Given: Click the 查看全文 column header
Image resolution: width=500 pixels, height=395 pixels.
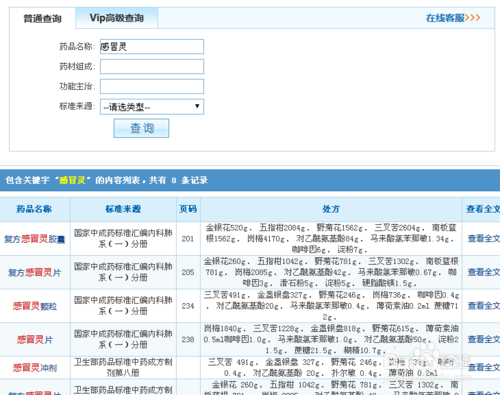Looking at the screenshot, I should [483, 209].
